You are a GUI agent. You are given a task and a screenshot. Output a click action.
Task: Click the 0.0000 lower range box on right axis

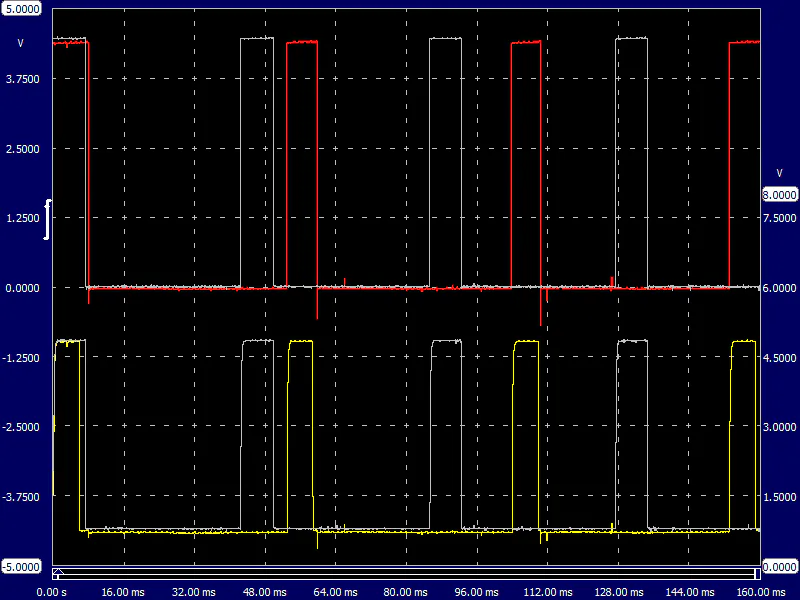[779, 566]
